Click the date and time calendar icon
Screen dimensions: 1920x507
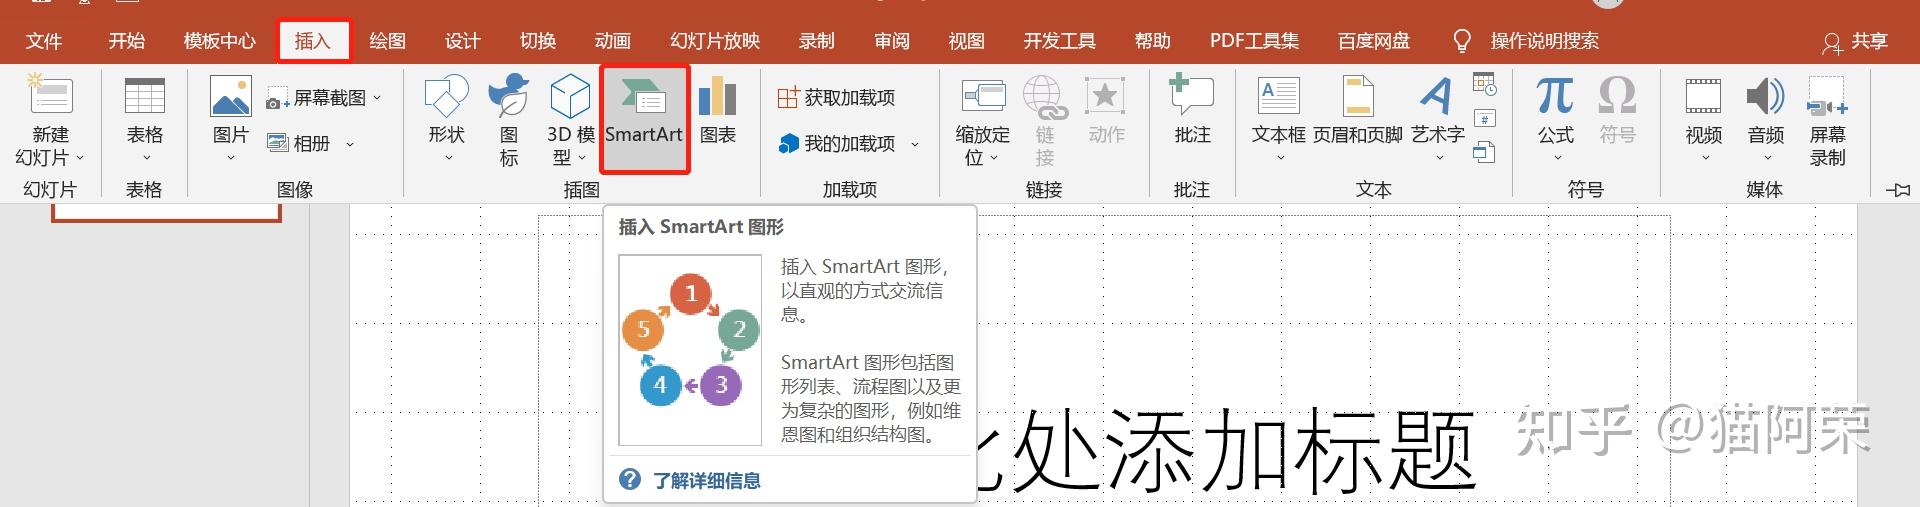(1485, 84)
